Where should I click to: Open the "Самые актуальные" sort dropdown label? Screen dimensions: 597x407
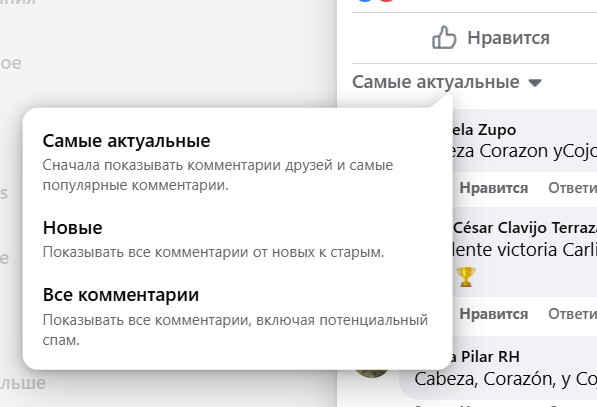(x=436, y=82)
